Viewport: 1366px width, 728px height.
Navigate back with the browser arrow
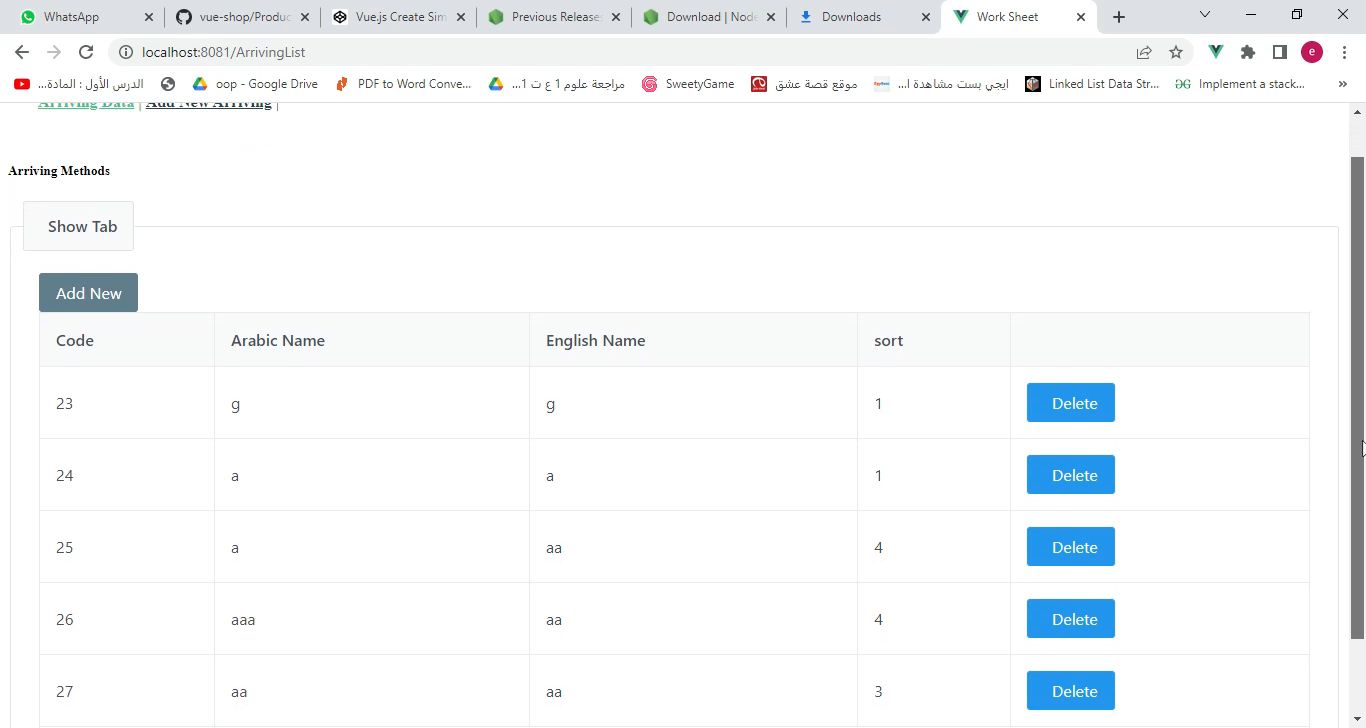pos(21,52)
